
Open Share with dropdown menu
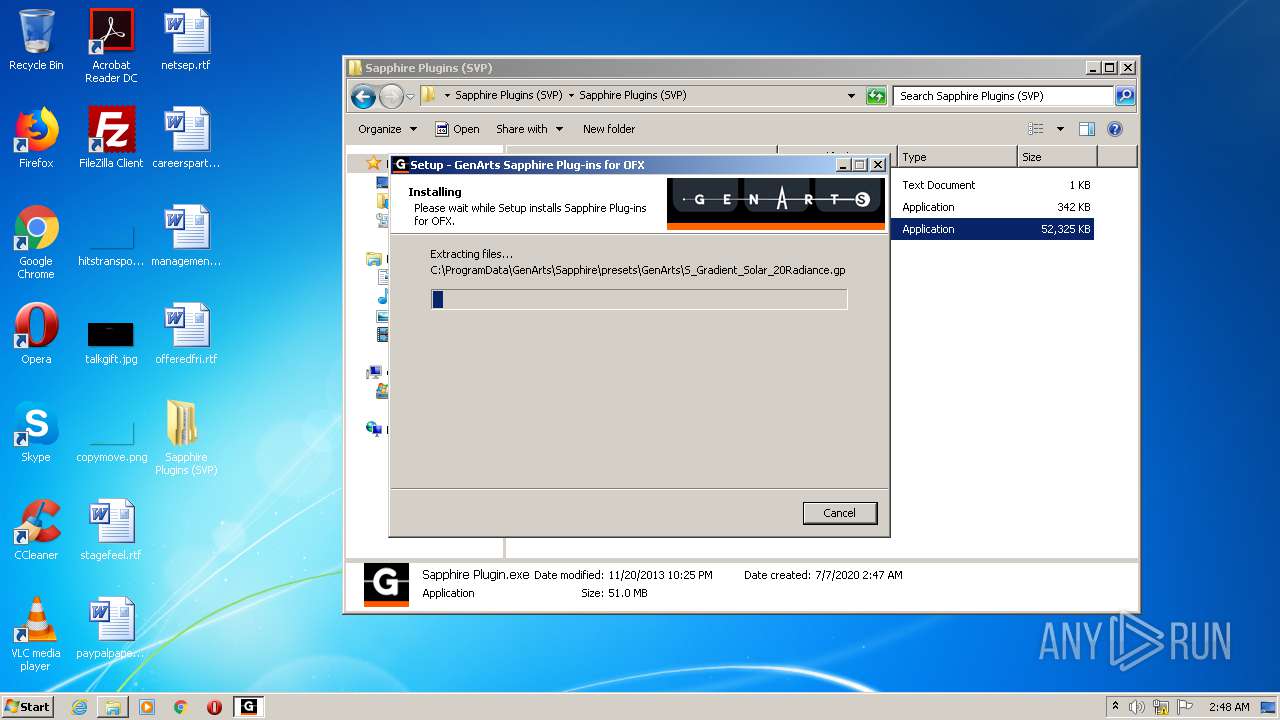click(529, 129)
